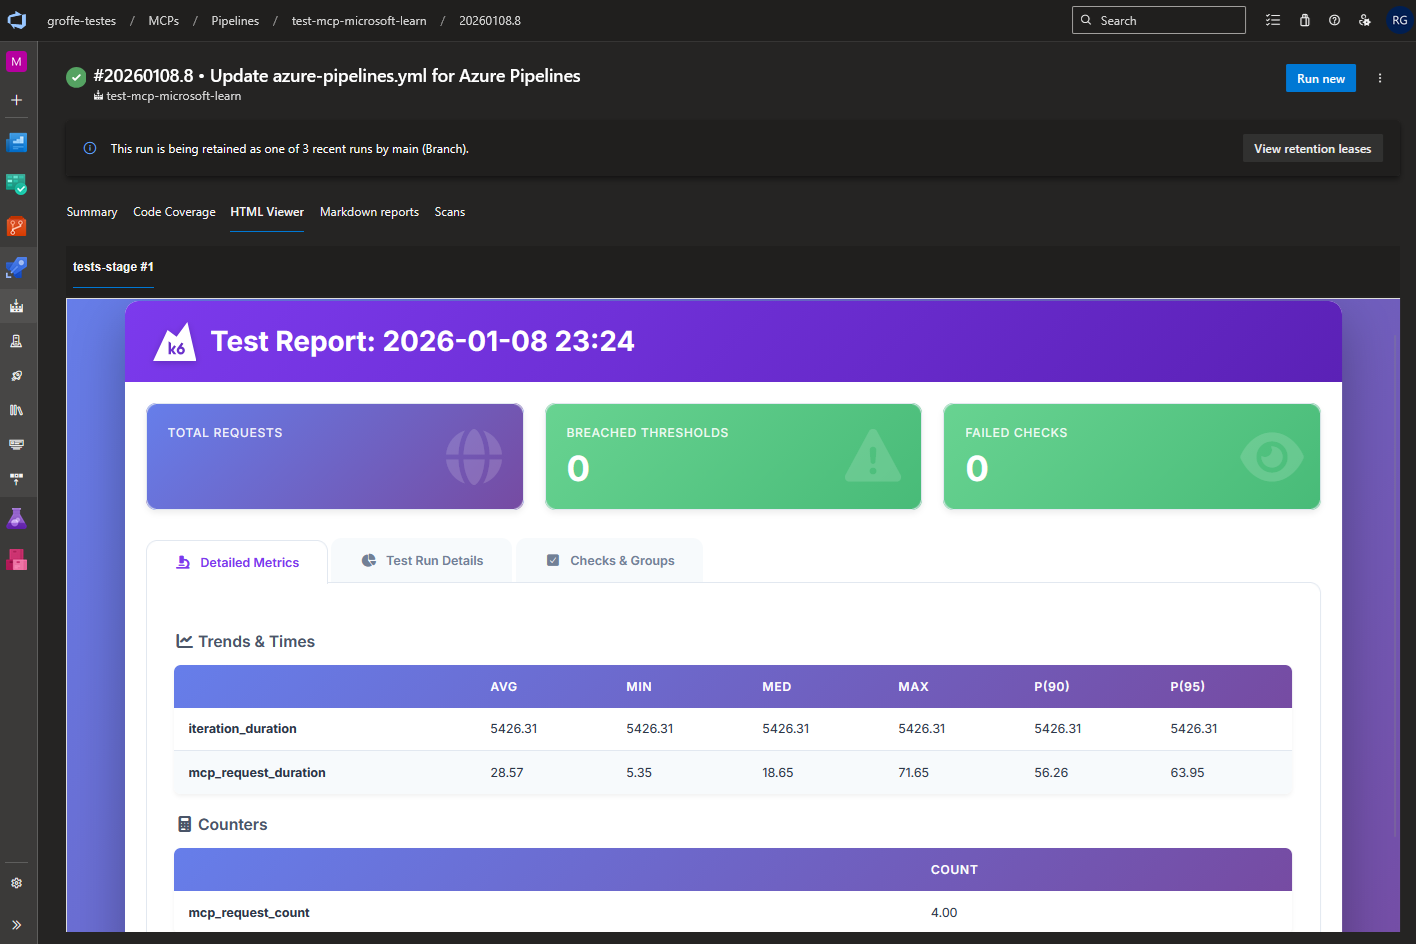
Task: Expand the sidebar with double-chevron icon
Action: [x=16, y=925]
